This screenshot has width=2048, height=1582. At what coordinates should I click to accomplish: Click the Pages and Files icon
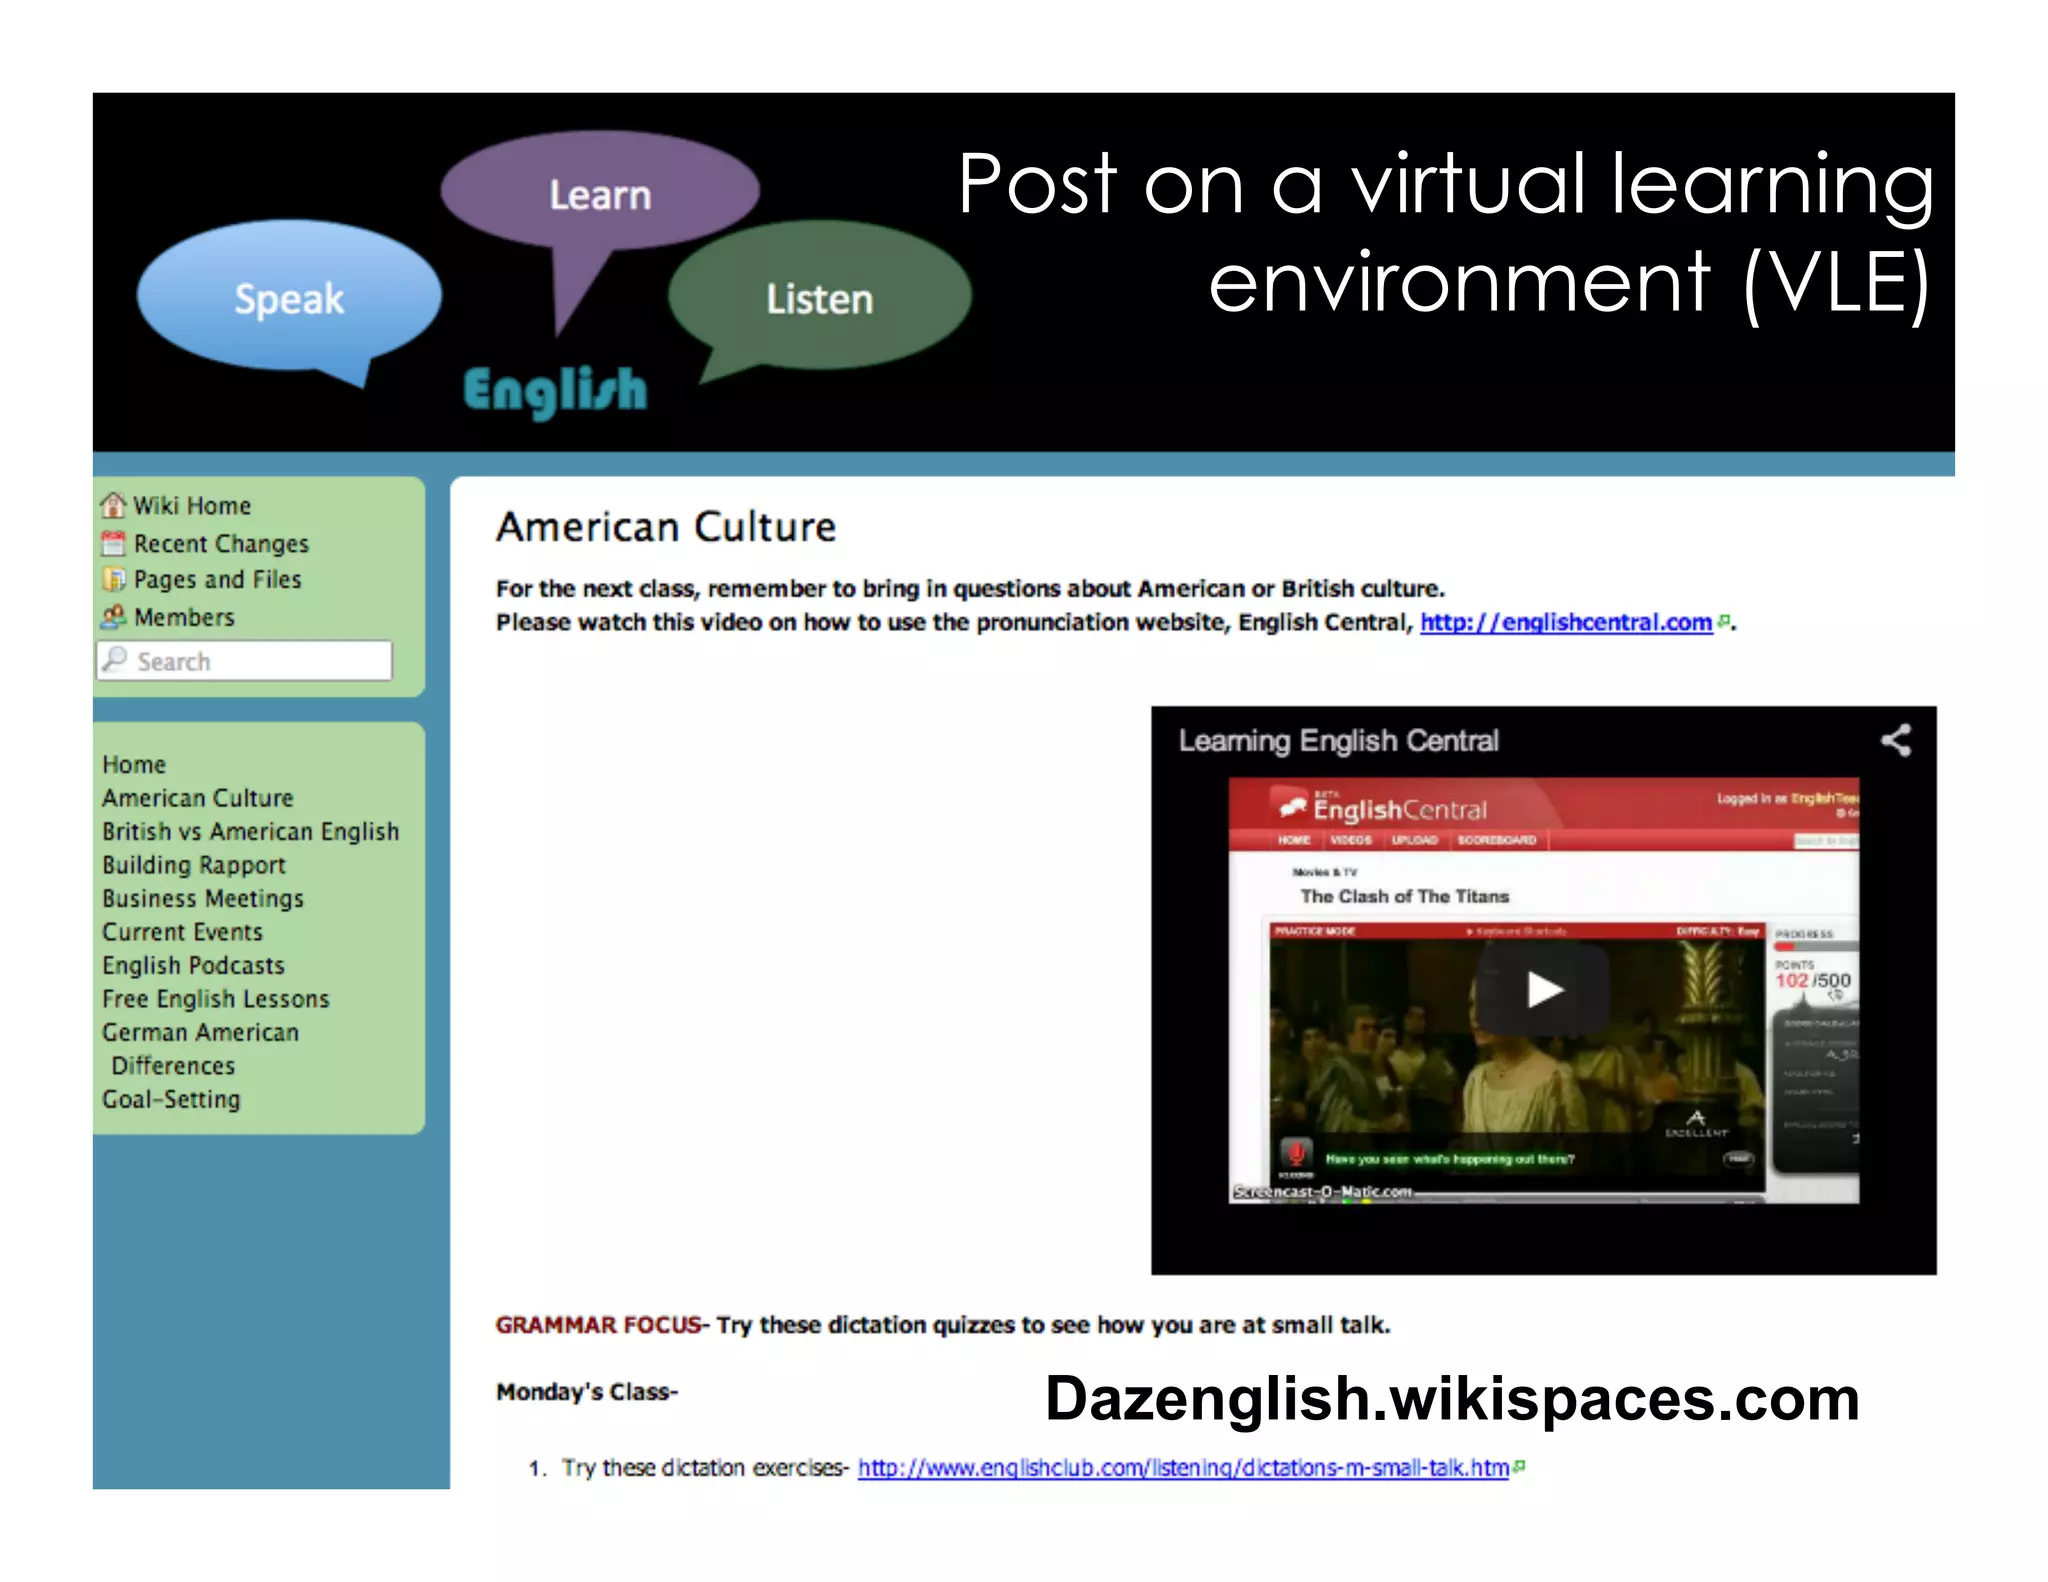tap(113, 579)
